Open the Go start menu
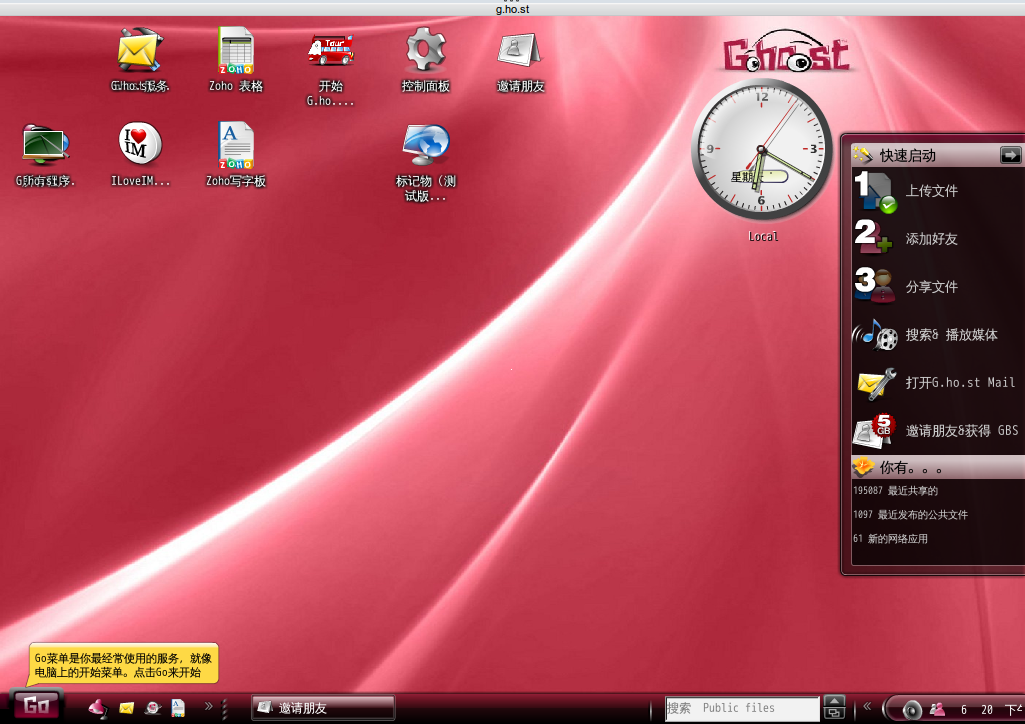 [37, 705]
